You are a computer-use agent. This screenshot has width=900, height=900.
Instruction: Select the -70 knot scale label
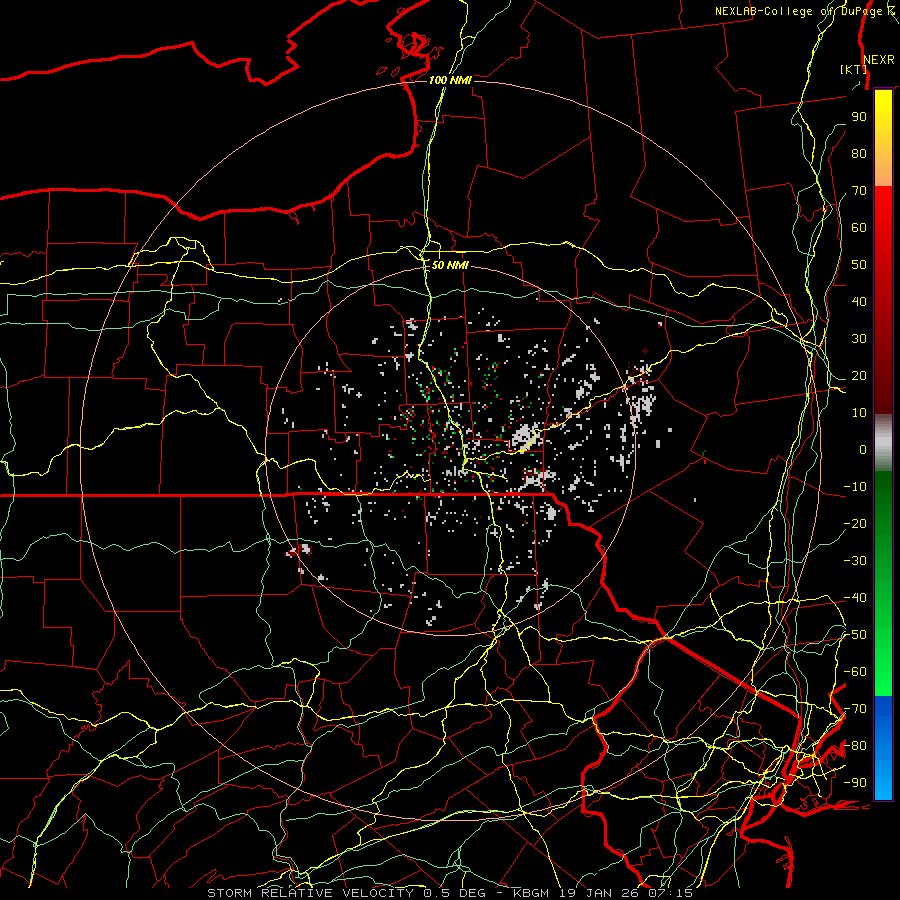pos(855,709)
